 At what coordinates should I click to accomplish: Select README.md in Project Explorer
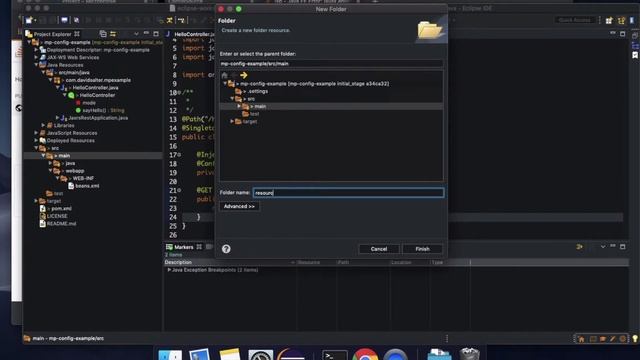click(61, 224)
